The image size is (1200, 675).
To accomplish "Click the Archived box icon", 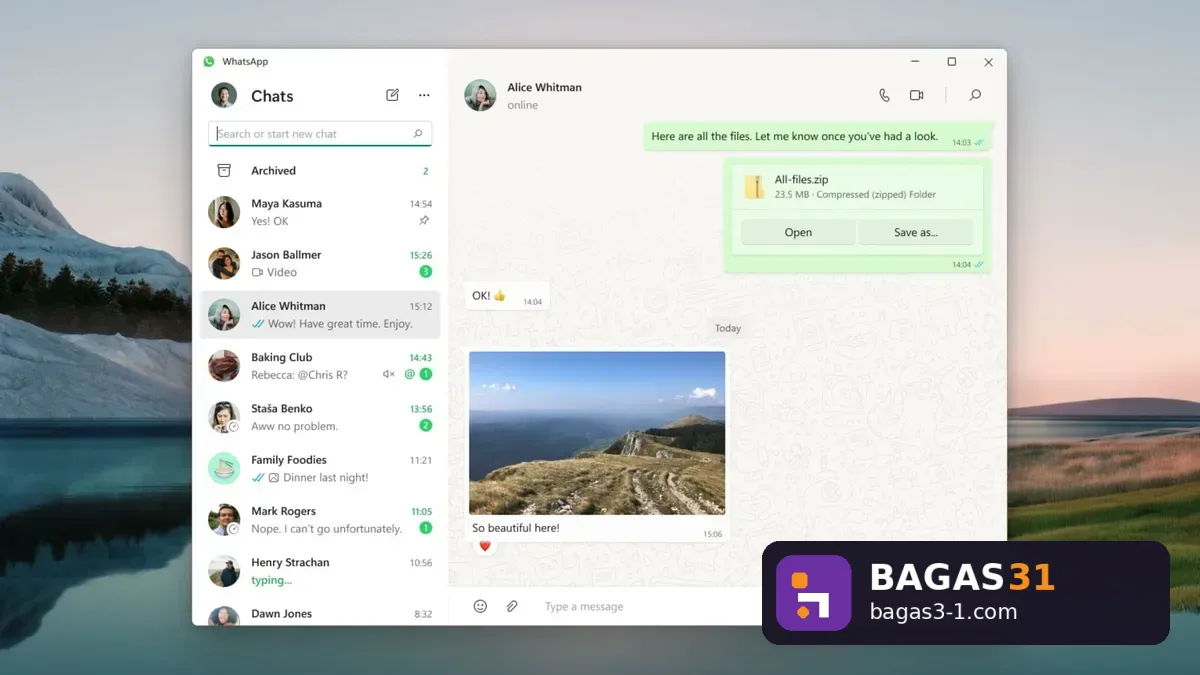I will pyautogui.click(x=224, y=170).
